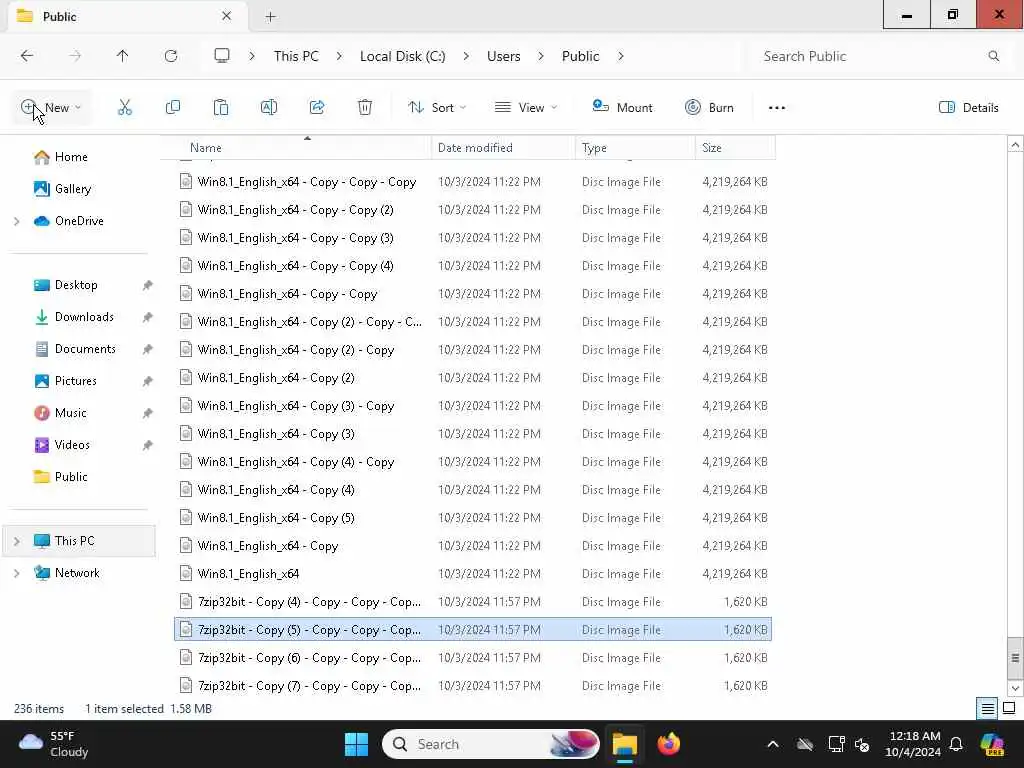
Task: Go up one folder level arrow
Action: tap(123, 56)
